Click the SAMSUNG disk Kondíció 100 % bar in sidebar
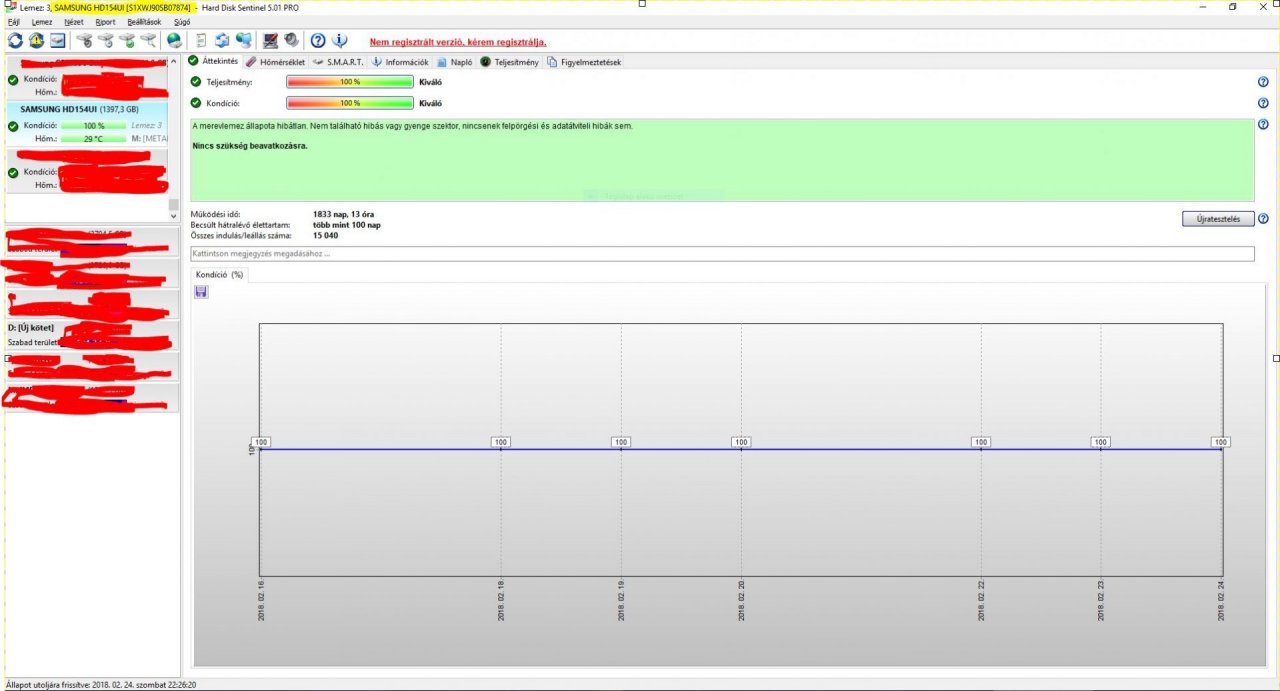The height and width of the screenshot is (691, 1280). click(93, 125)
